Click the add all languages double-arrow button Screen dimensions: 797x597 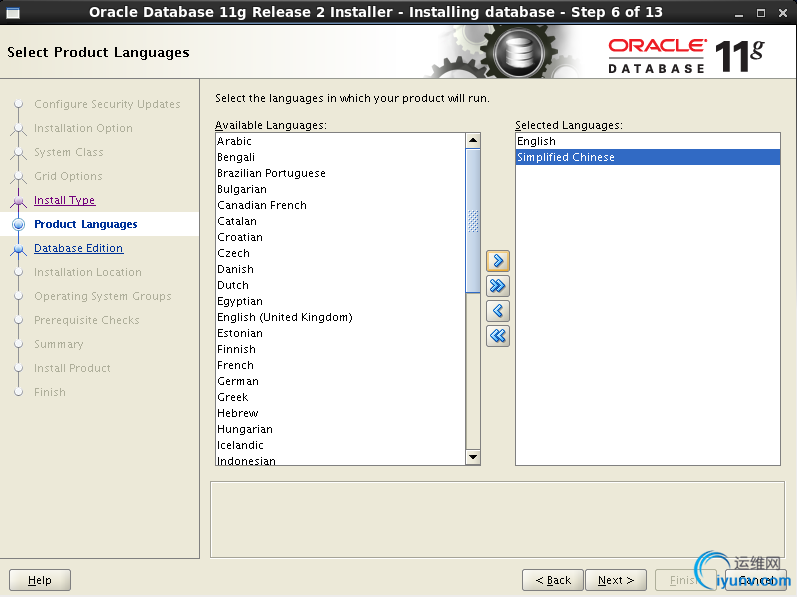(498, 286)
